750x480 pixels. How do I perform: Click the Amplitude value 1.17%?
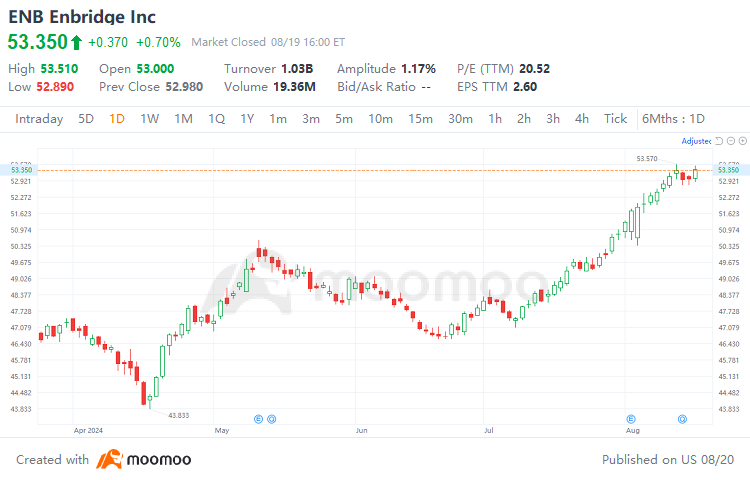tap(419, 69)
